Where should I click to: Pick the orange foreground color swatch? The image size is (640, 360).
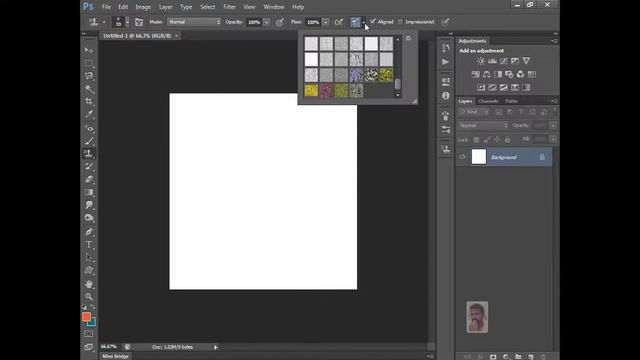(86, 317)
